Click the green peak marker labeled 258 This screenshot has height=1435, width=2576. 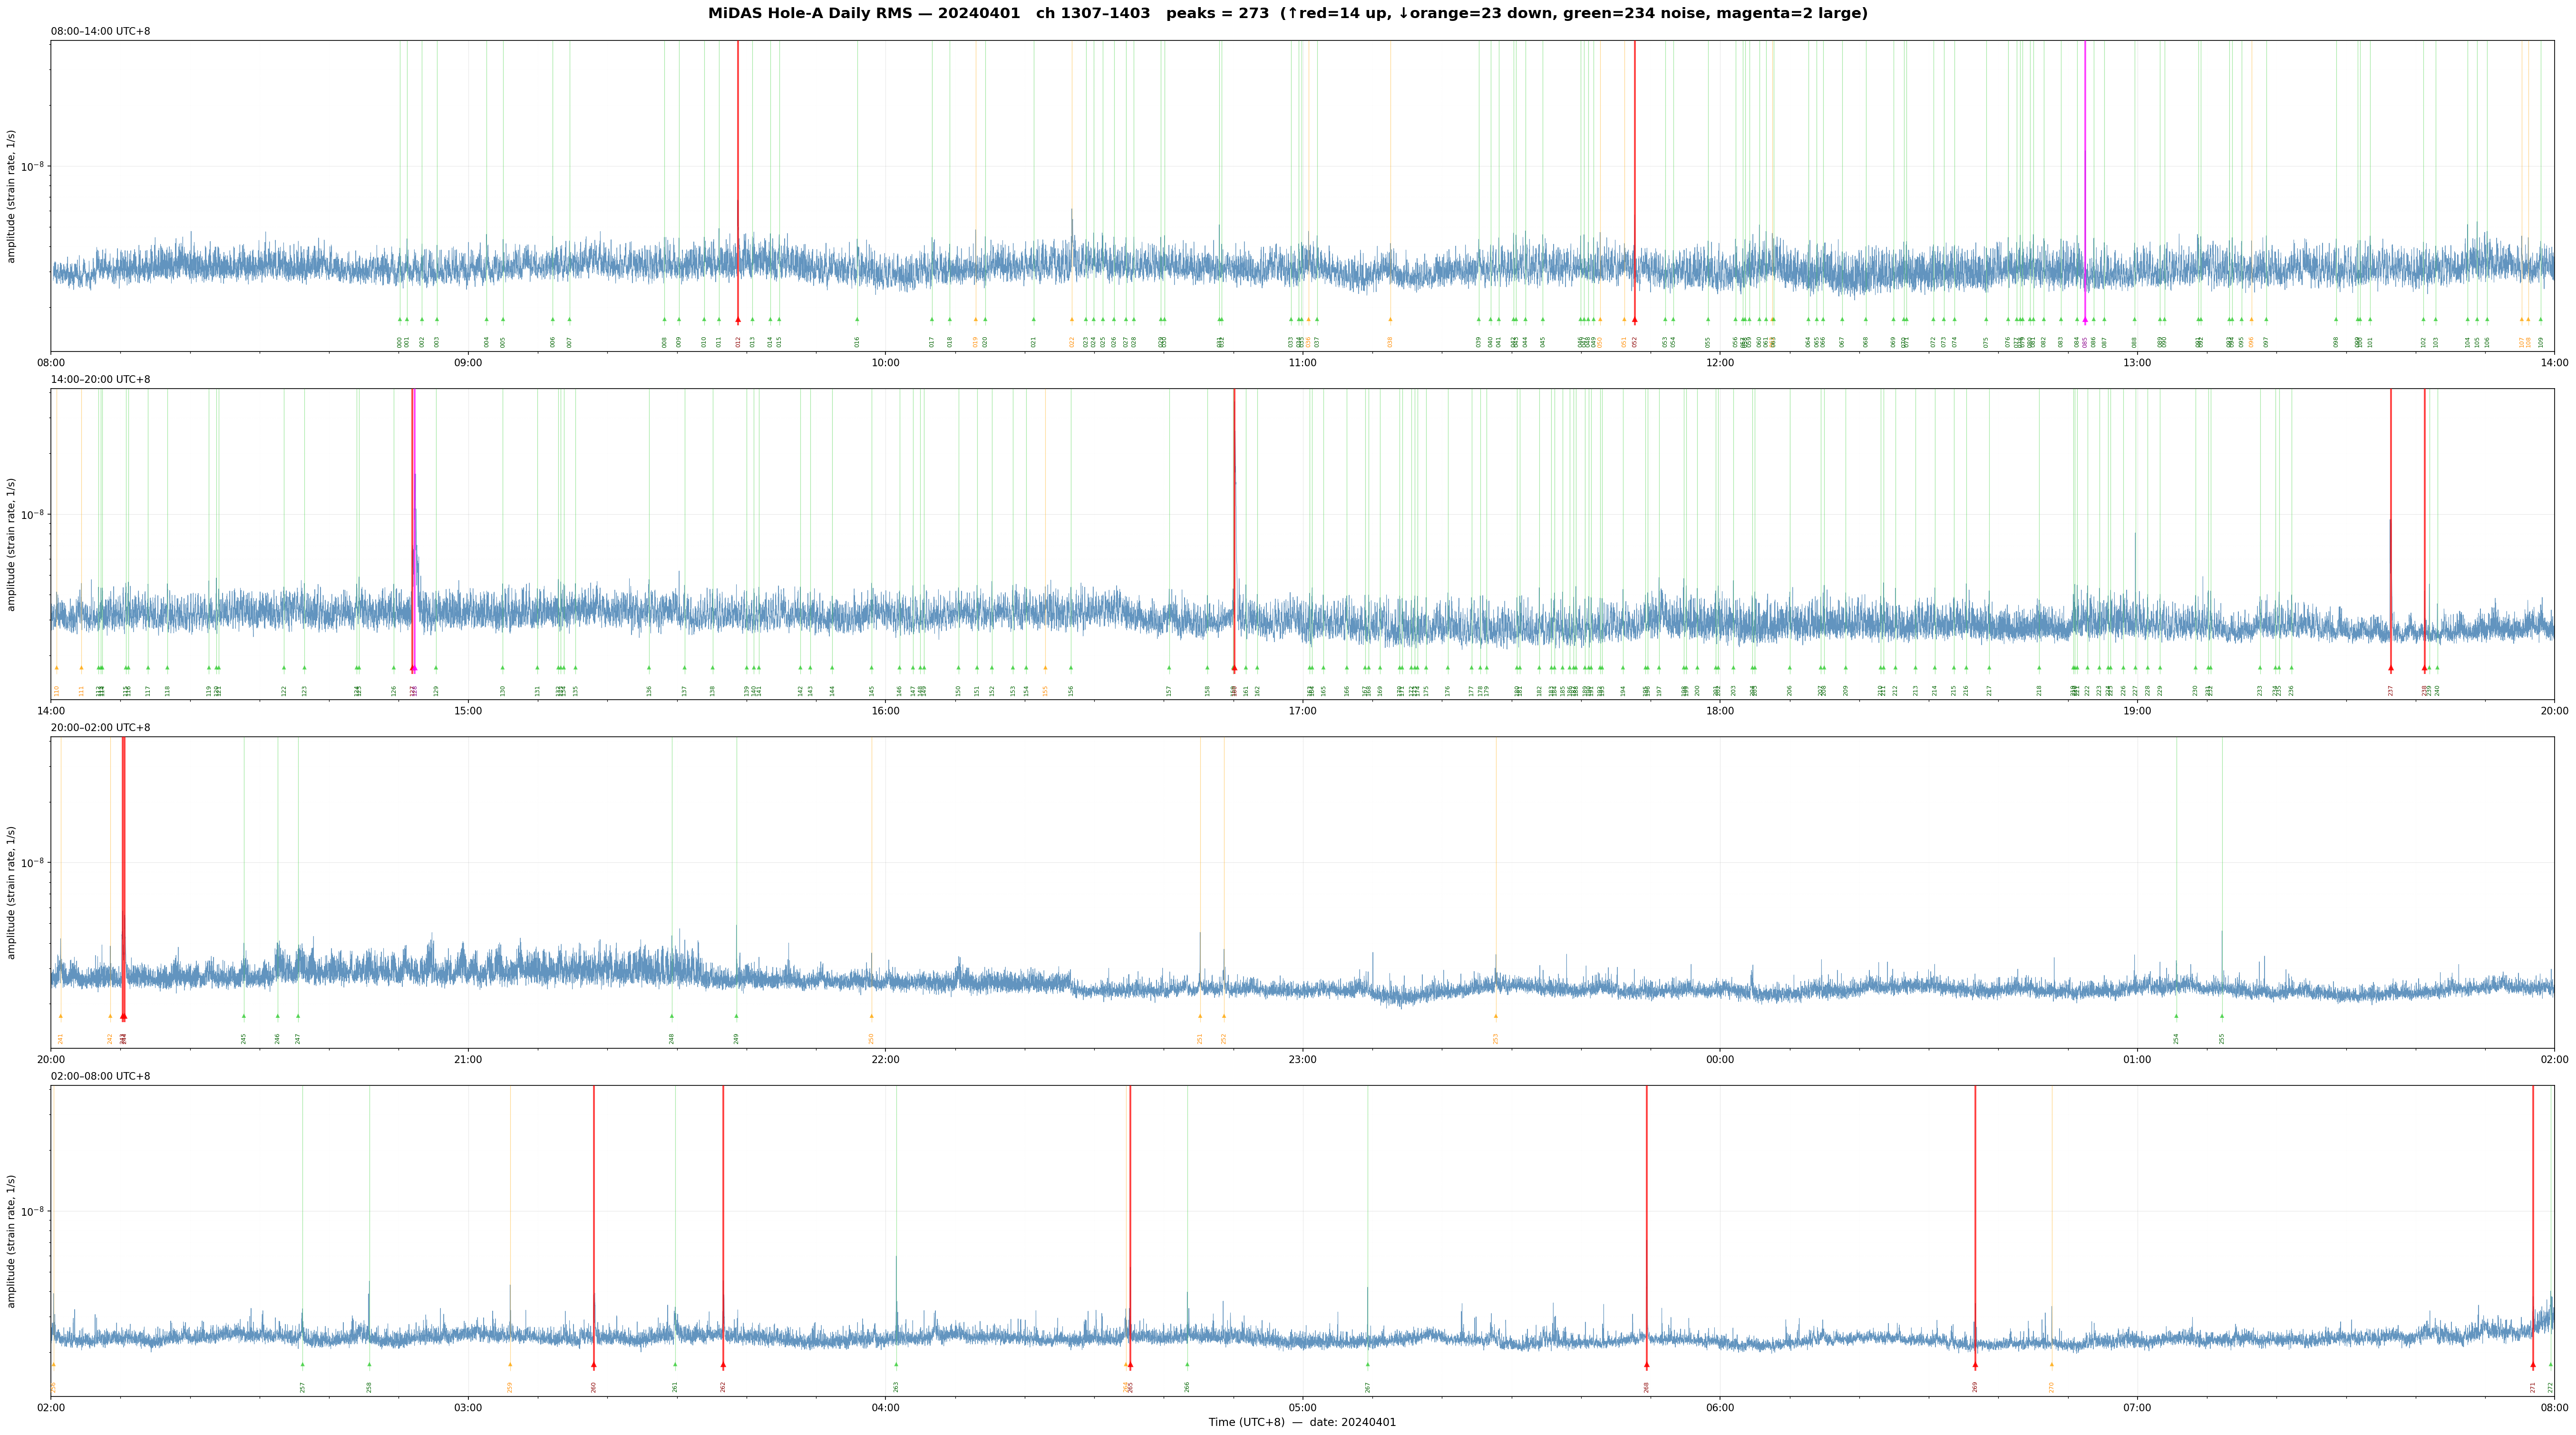pos(369,1364)
